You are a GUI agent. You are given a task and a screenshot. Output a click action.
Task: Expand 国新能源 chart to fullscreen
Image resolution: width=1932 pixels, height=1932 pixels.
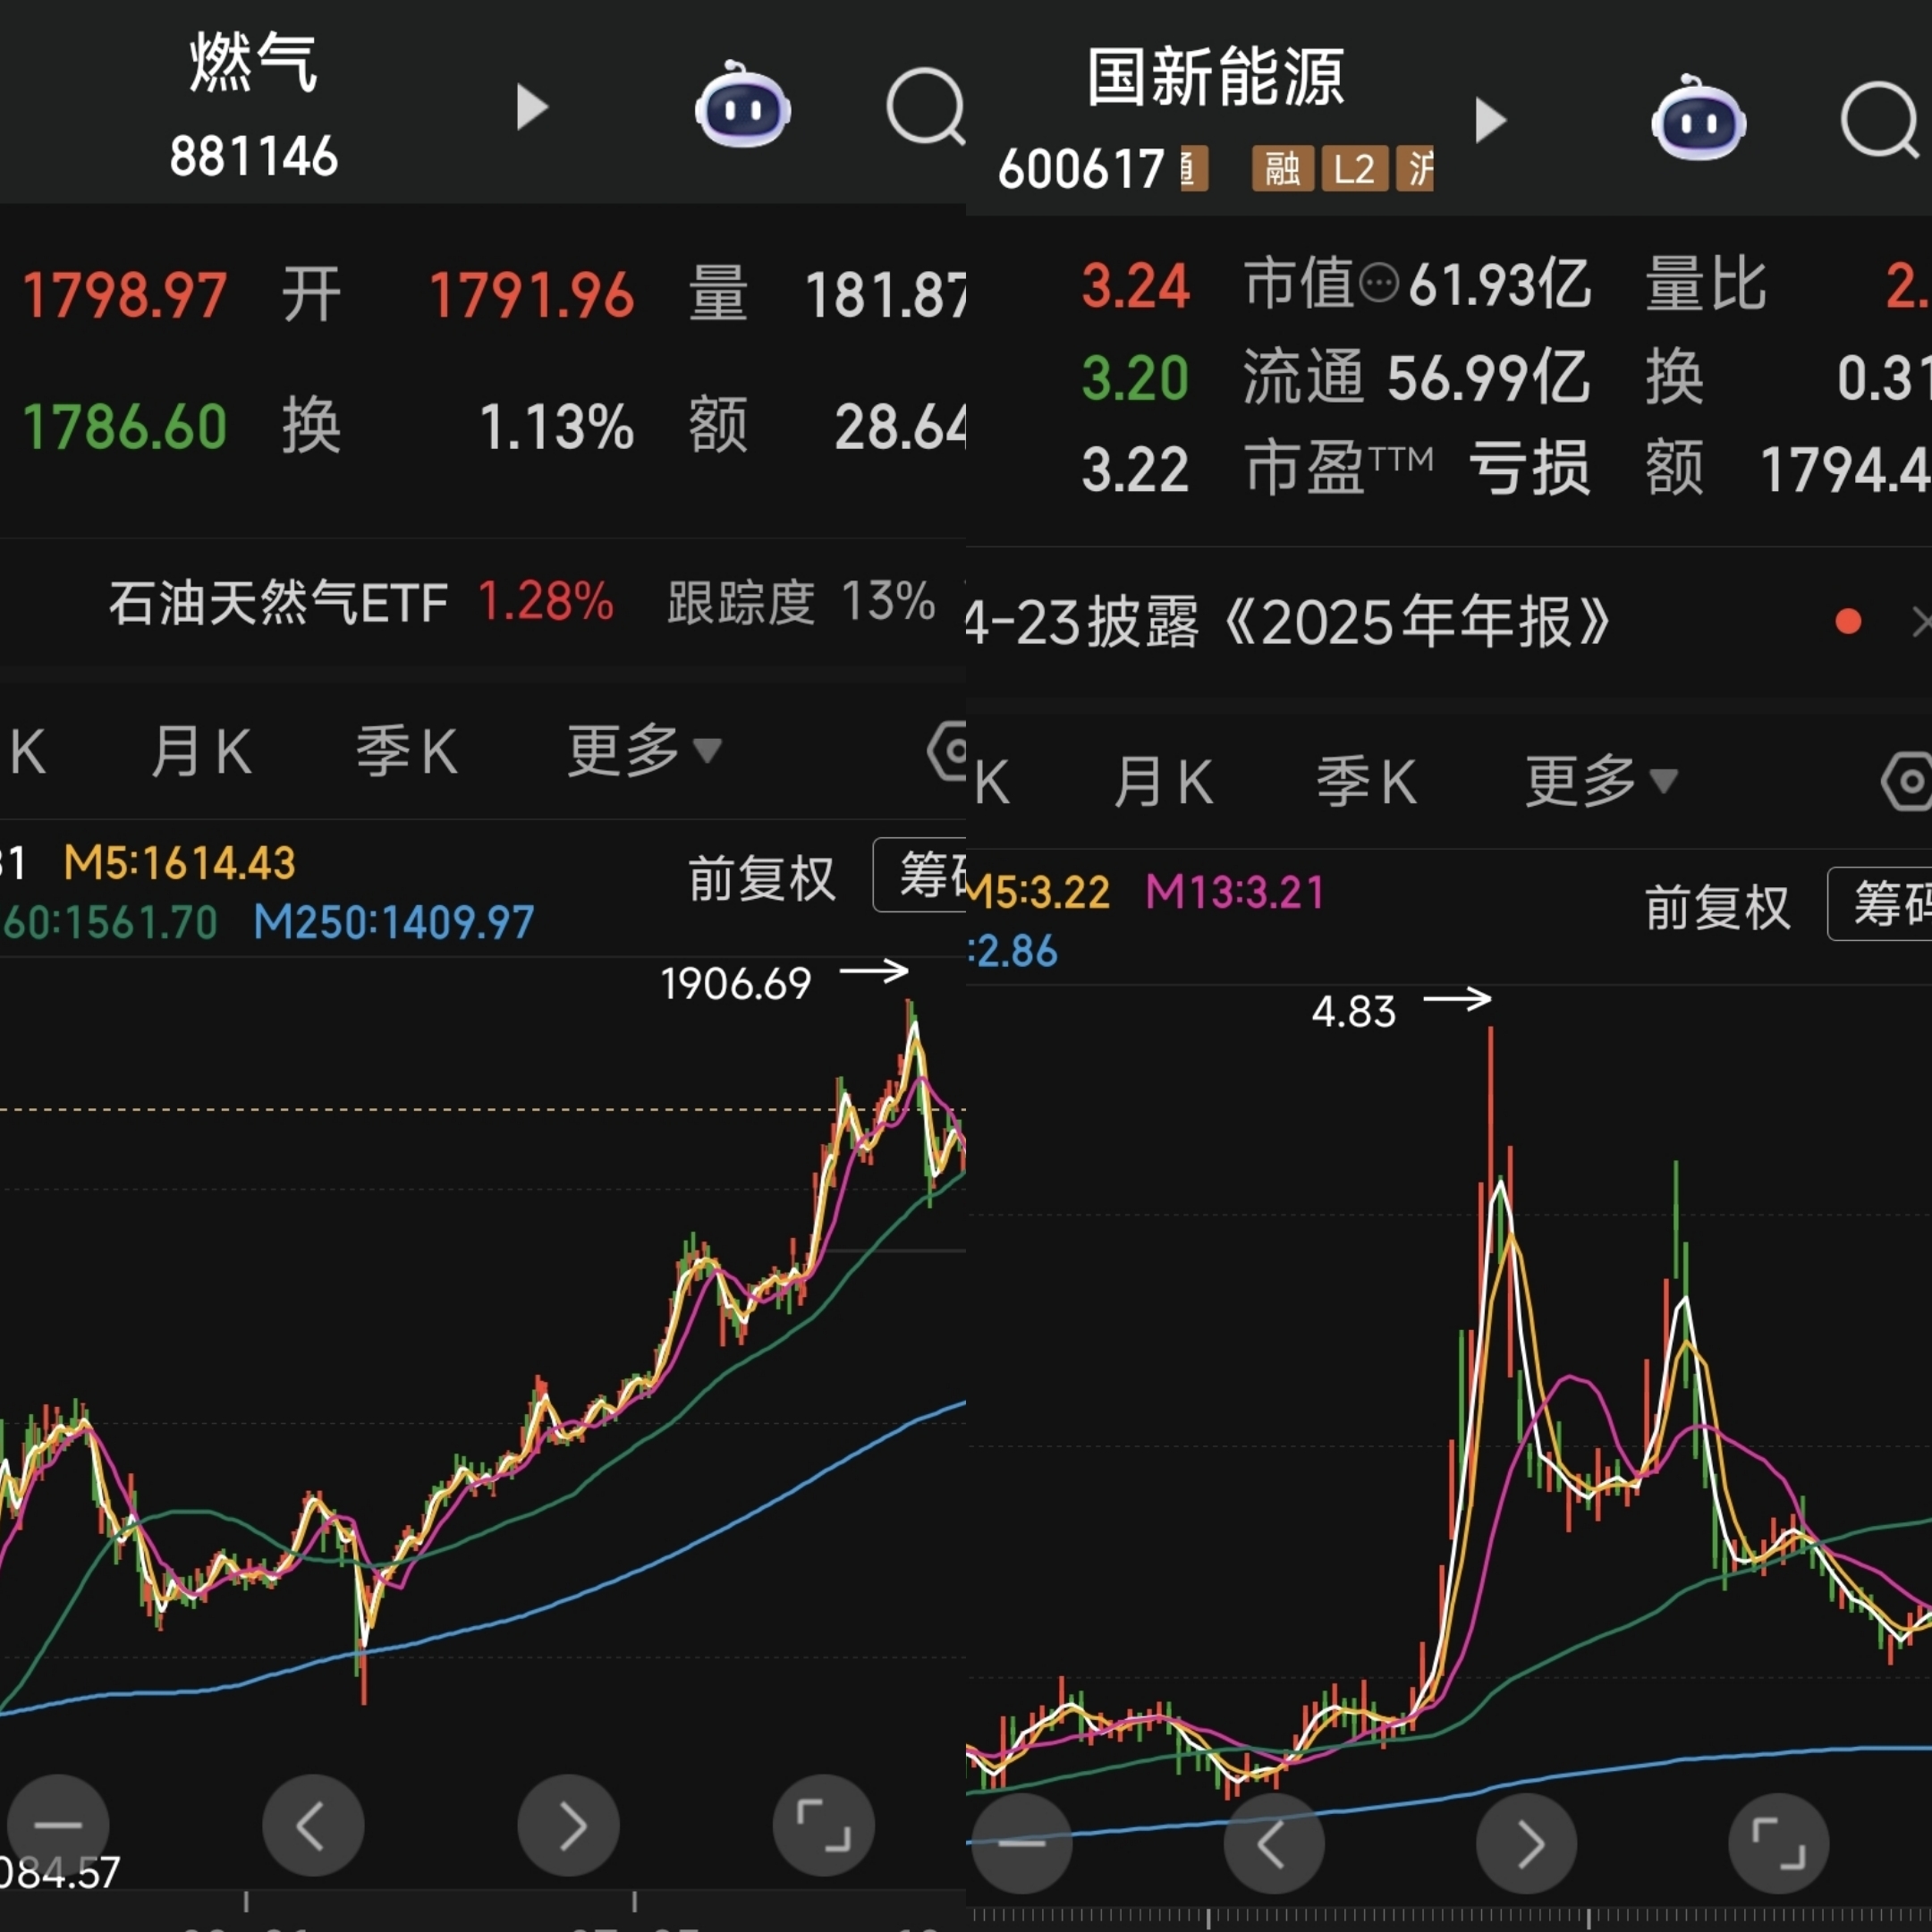(1778, 1843)
